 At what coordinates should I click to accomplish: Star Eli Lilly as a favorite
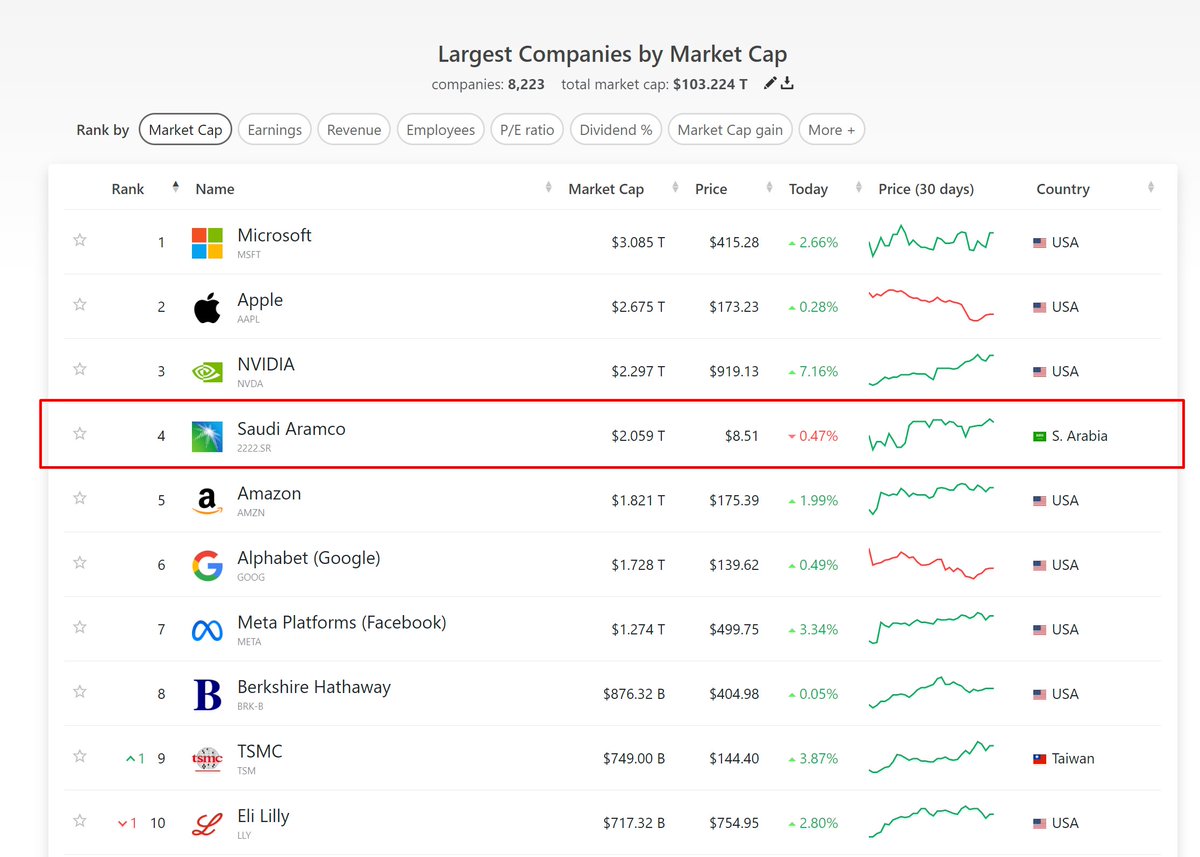[80, 820]
